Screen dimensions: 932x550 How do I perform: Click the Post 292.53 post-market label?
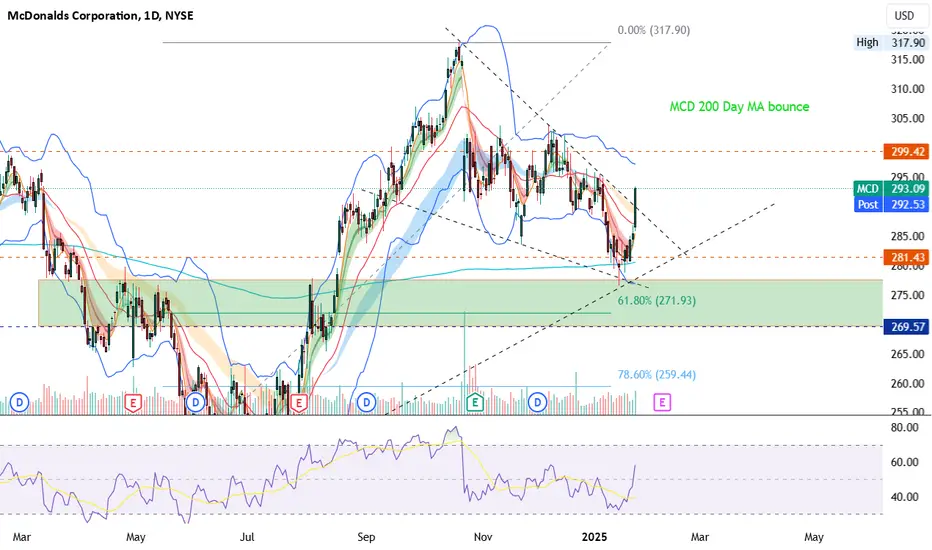(891, 205)
